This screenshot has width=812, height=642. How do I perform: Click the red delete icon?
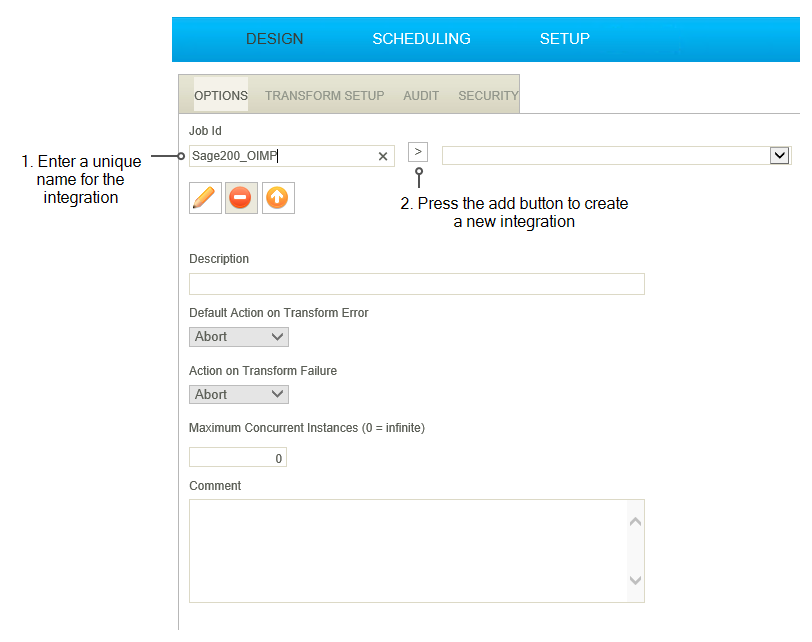pos(241,198)
